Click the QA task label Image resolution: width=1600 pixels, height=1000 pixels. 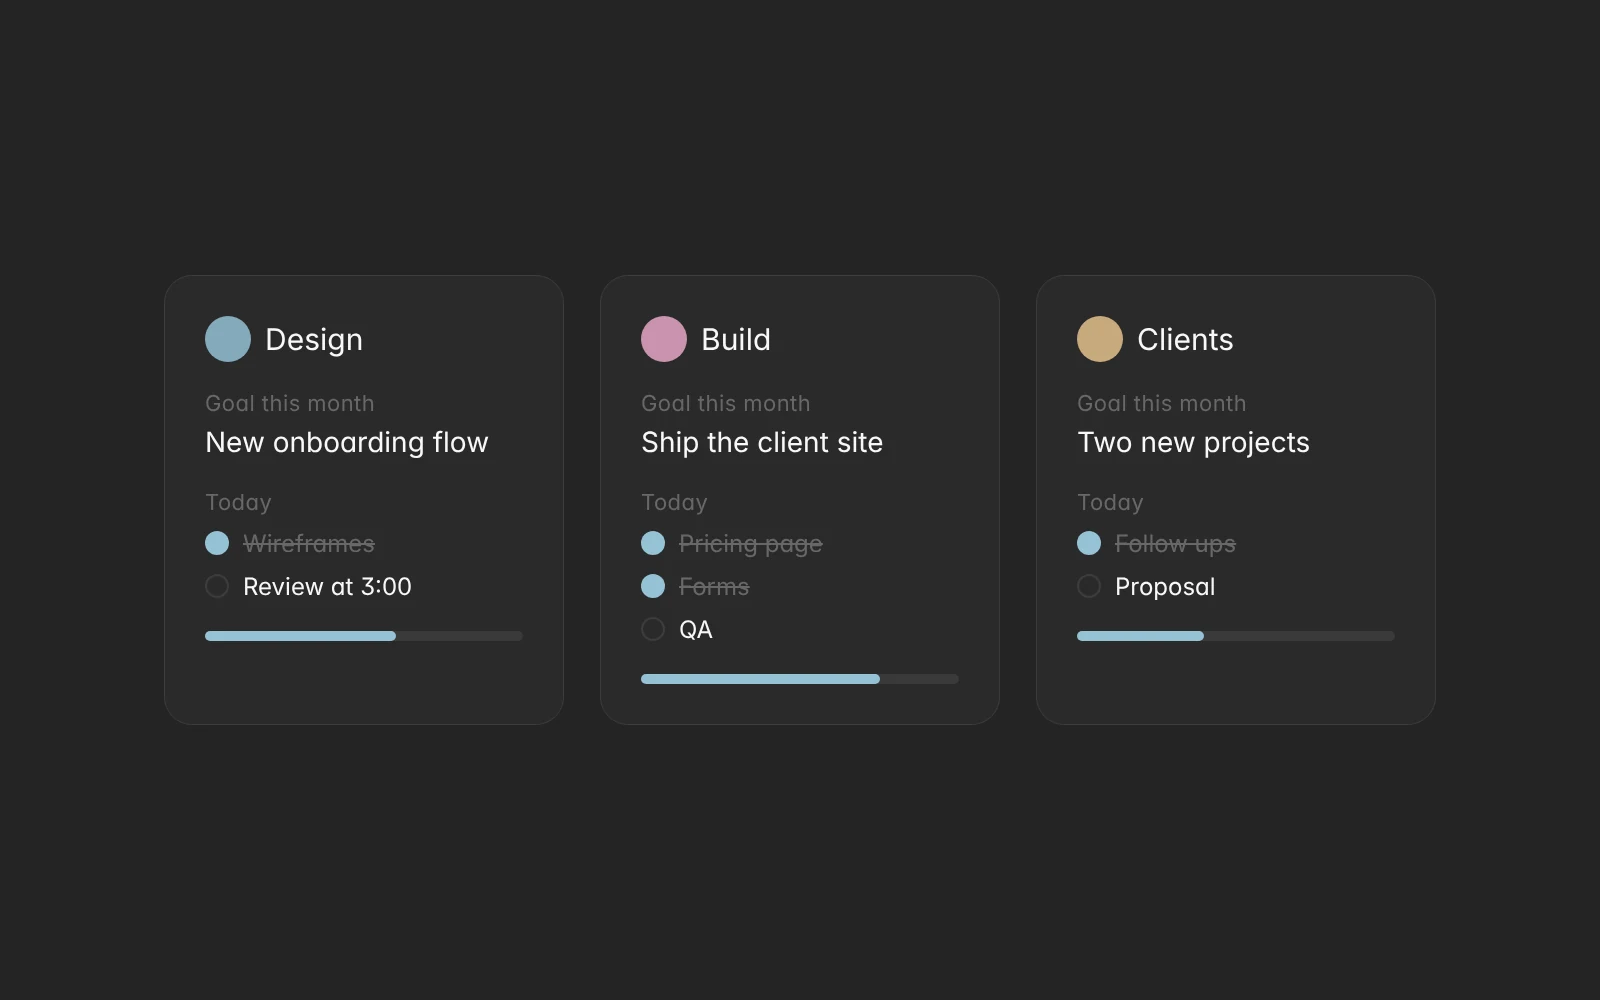click(696, 630)
